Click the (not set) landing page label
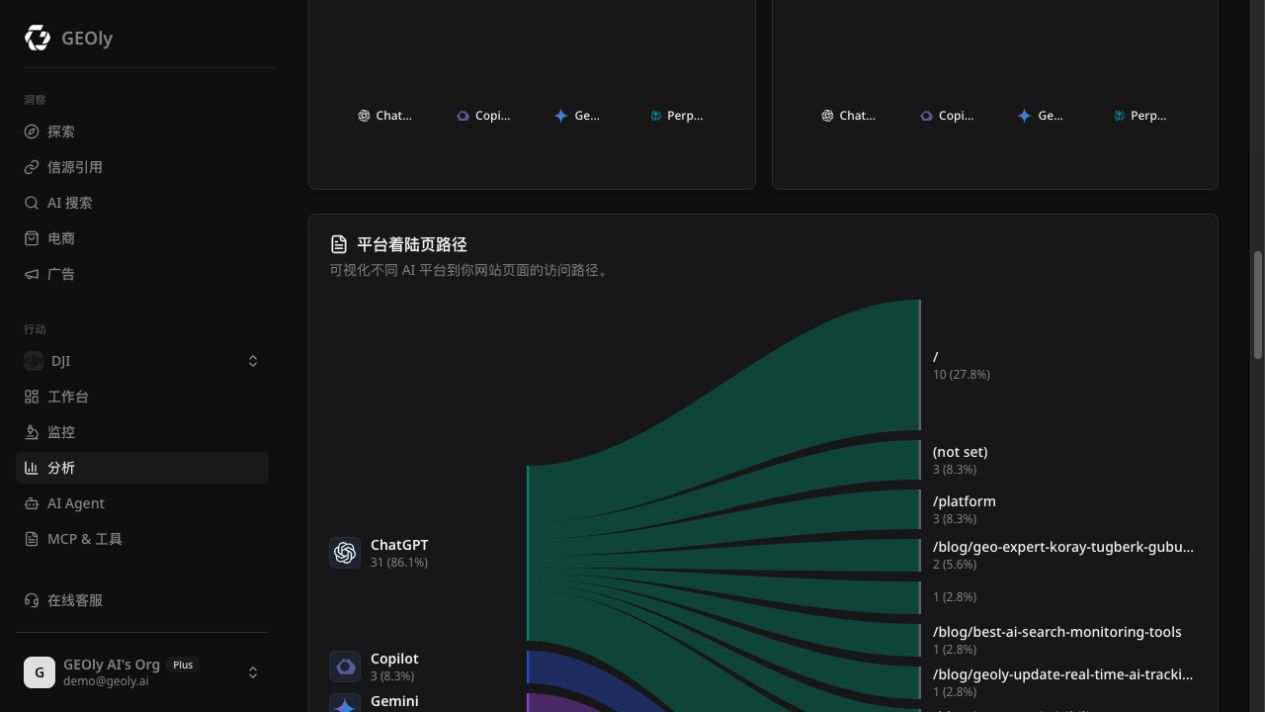This screenshot has width=1265, height=712. click(x=960, y=452)
